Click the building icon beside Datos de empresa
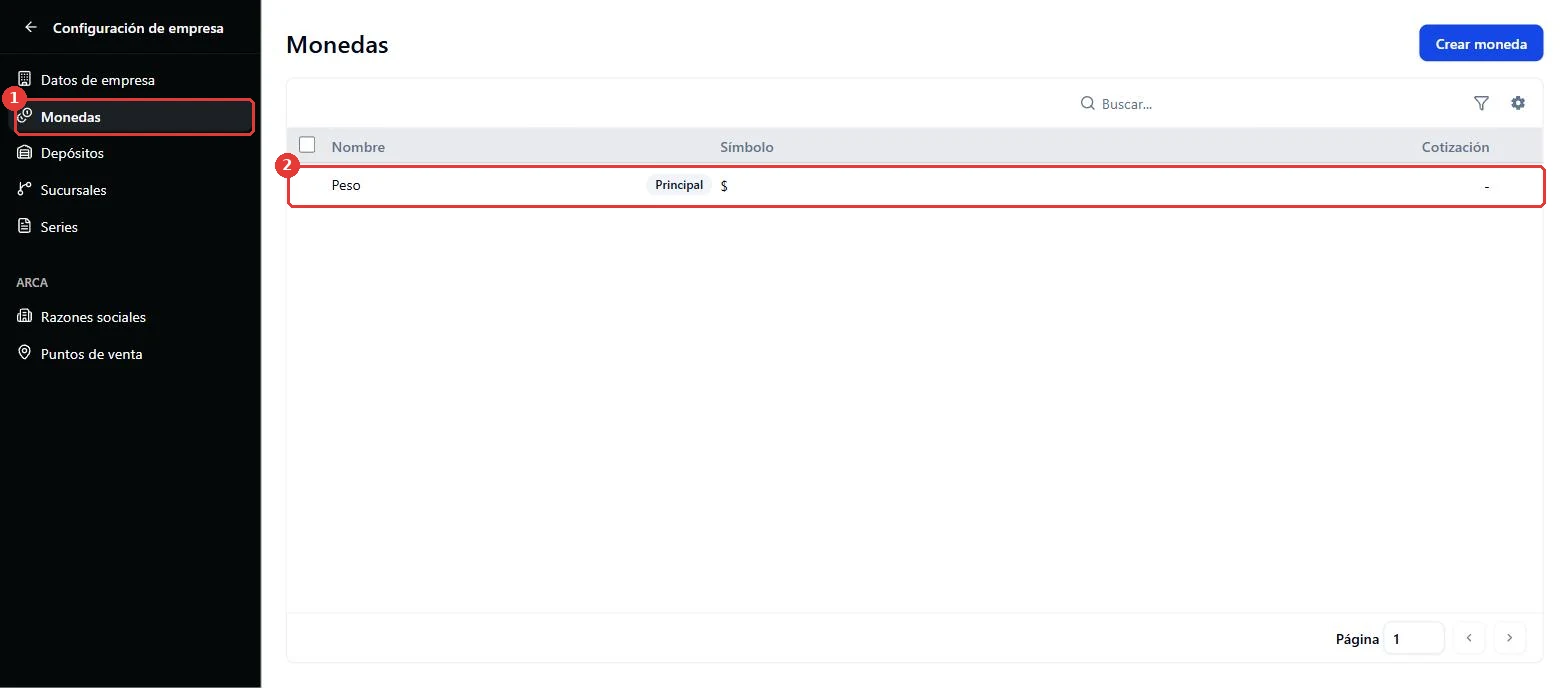Screen dimensions: 1568x688 (x=25, y=79)
